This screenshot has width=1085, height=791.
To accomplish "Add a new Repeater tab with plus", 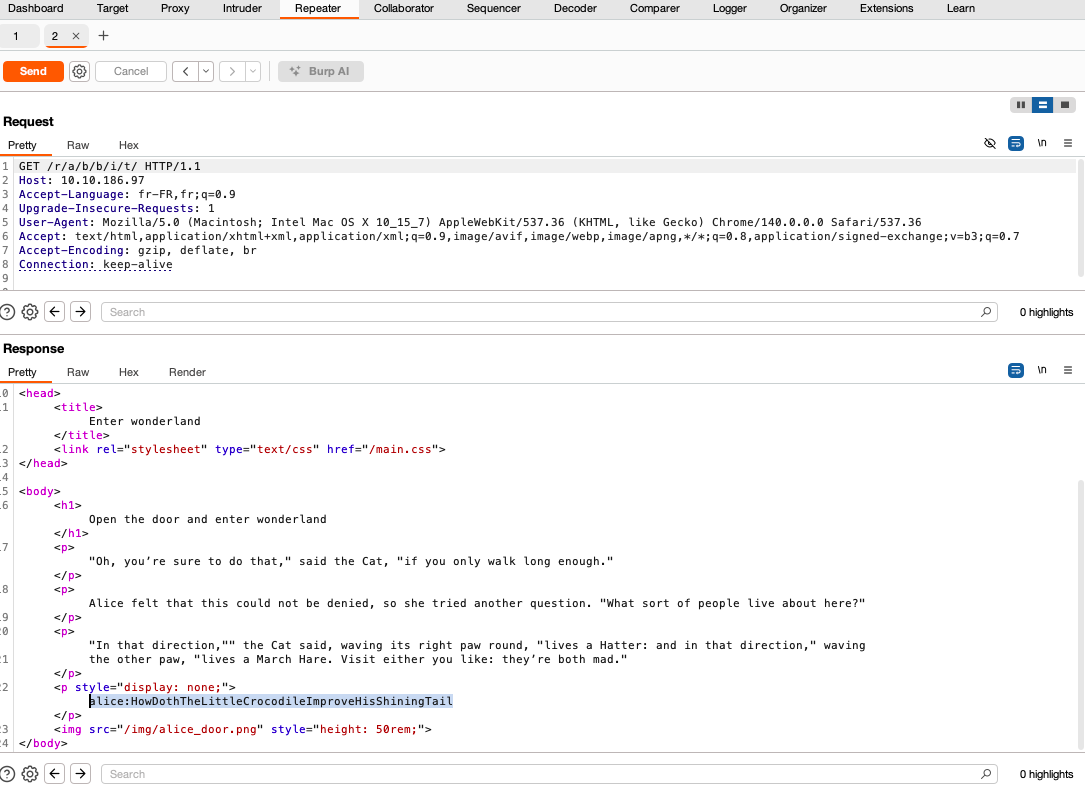I will (x=103, y=36).
